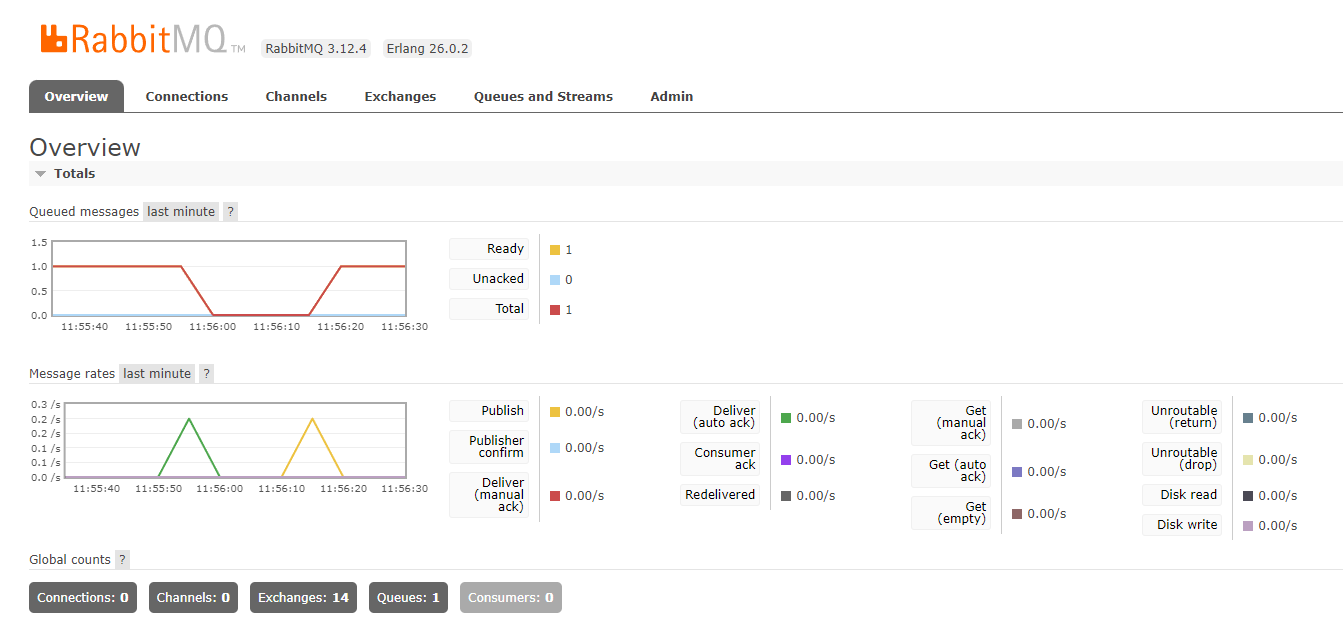The image size is (1343, 626).
Task: Click the Publisher confirm label
Action: click(x=489, y=447)
